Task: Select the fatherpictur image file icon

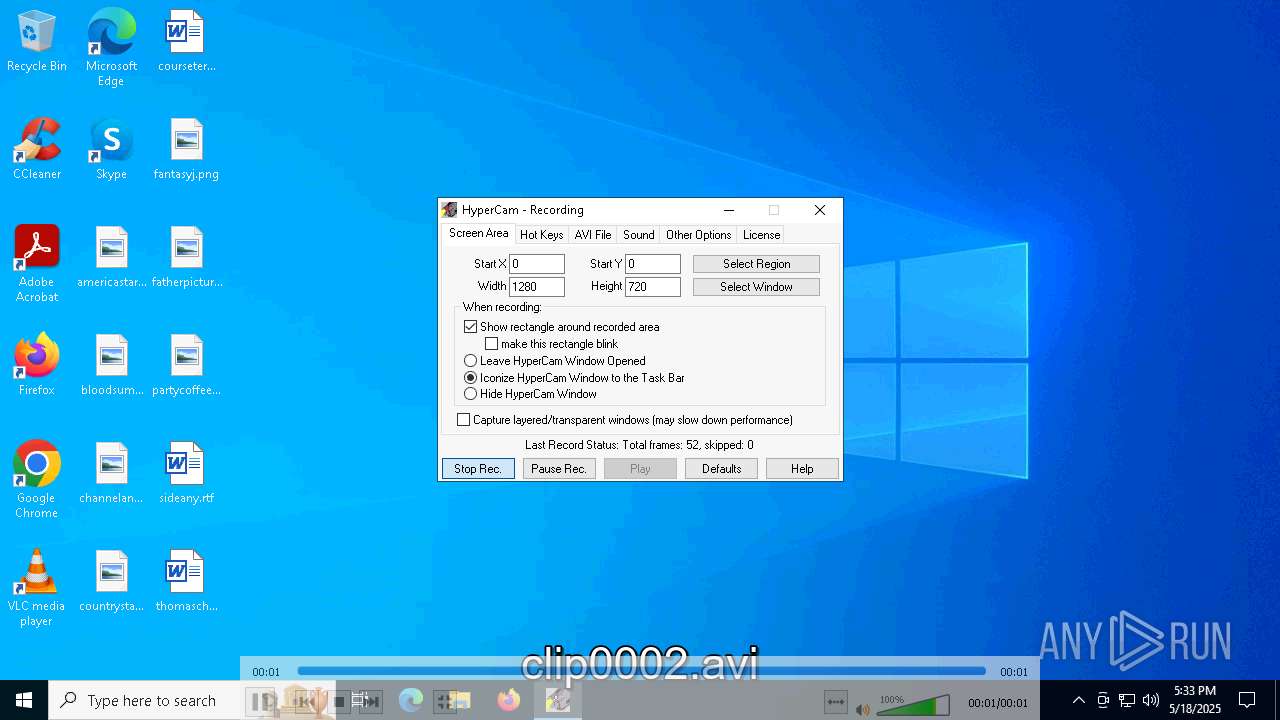Action: pyautogui.click(x=187, y=257)
